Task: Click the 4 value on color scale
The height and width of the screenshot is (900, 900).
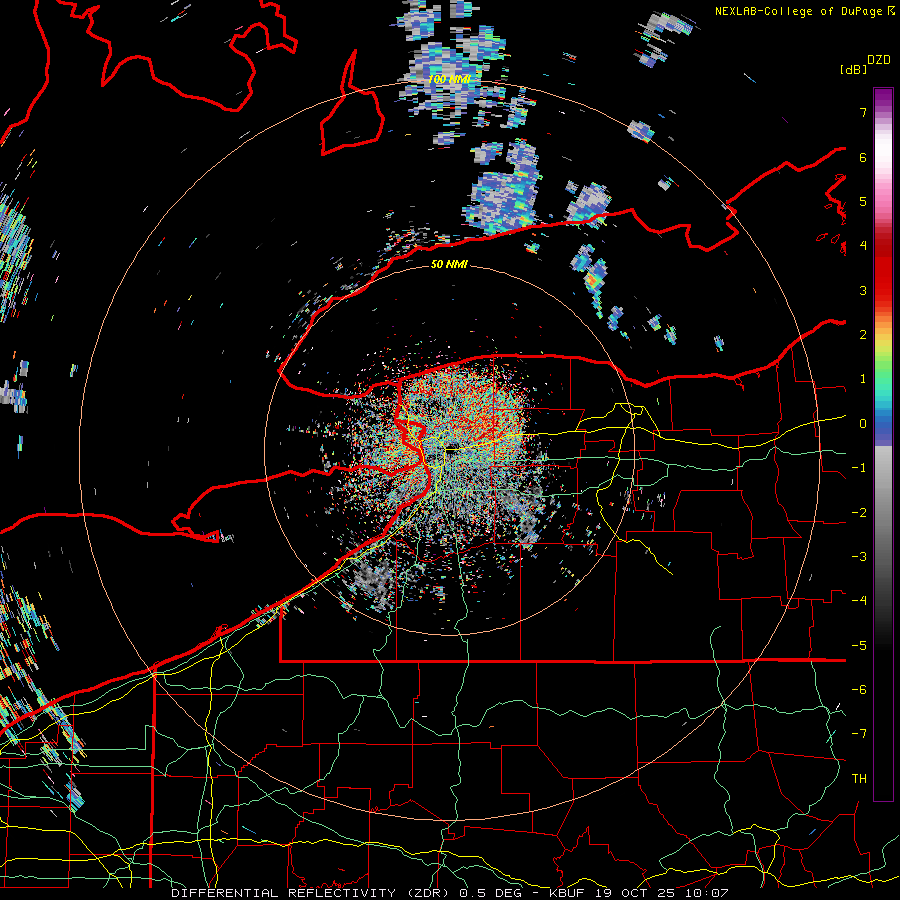Action: coord(863,246)
